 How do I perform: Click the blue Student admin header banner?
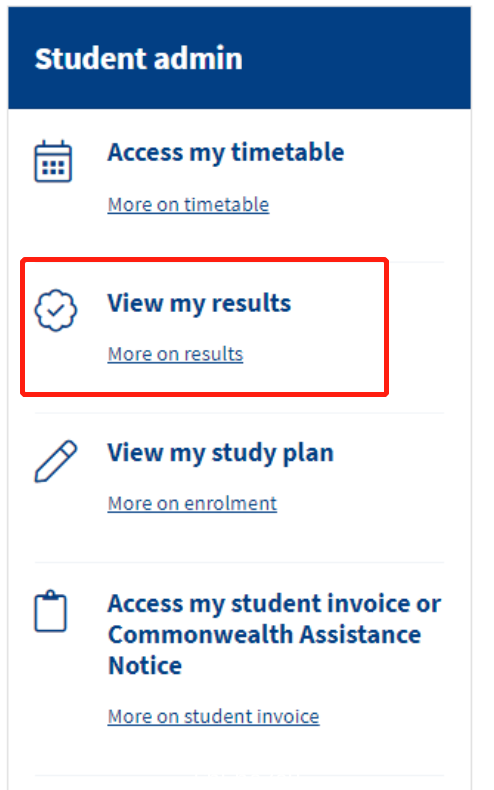239,58
